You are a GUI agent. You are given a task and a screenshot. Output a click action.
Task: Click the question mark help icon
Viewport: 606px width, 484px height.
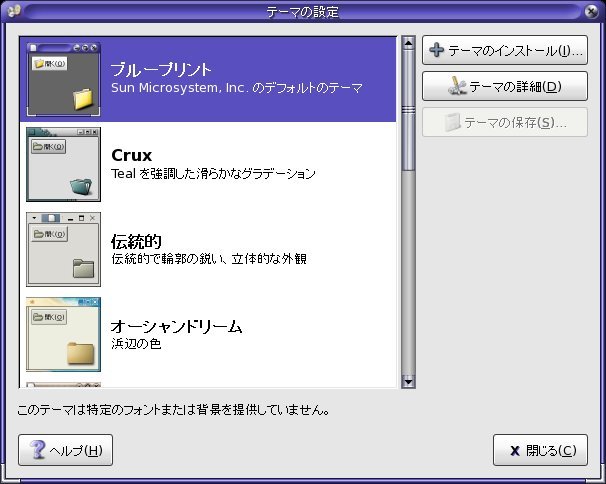coord(38,450)
